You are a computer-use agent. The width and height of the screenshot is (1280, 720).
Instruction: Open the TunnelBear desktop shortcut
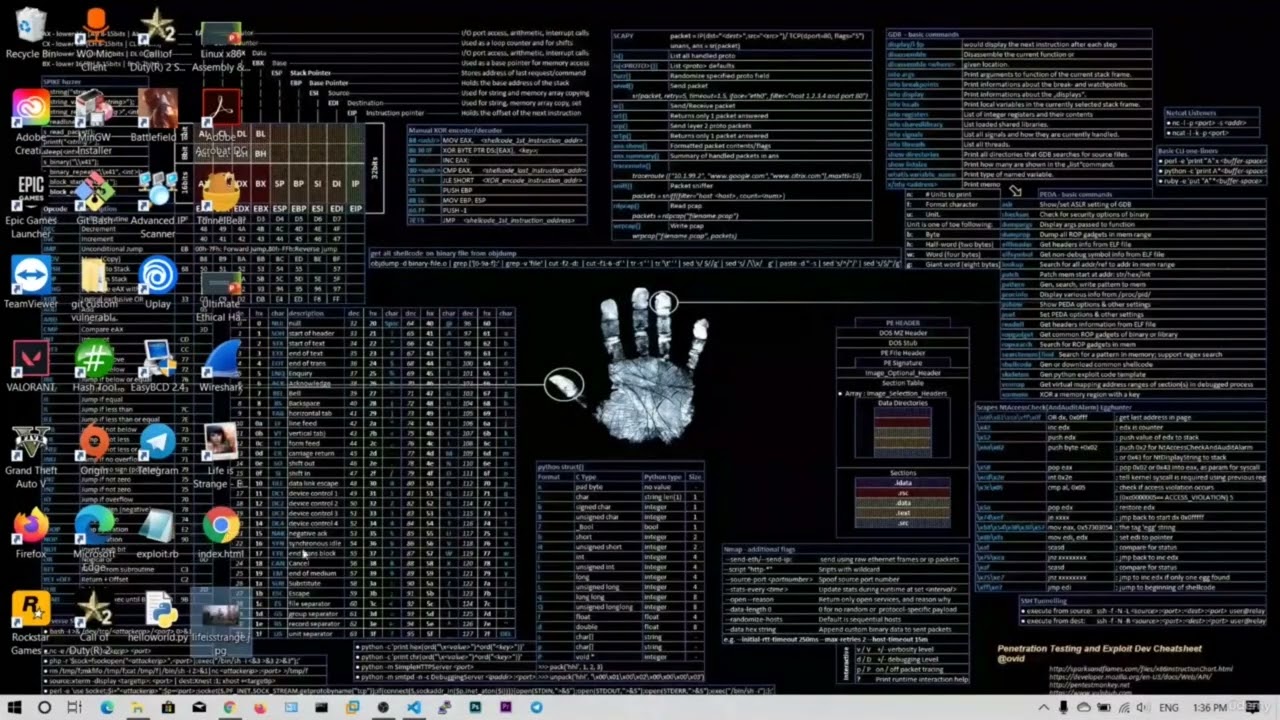pos(220,192)
